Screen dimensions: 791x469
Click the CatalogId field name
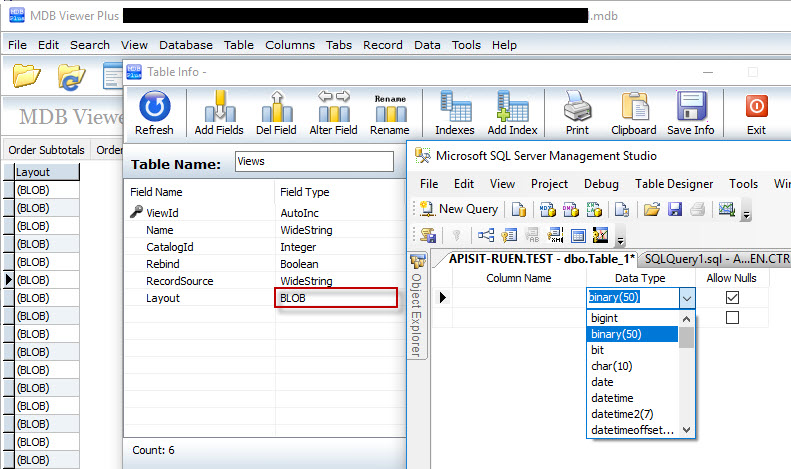[170, 247]
